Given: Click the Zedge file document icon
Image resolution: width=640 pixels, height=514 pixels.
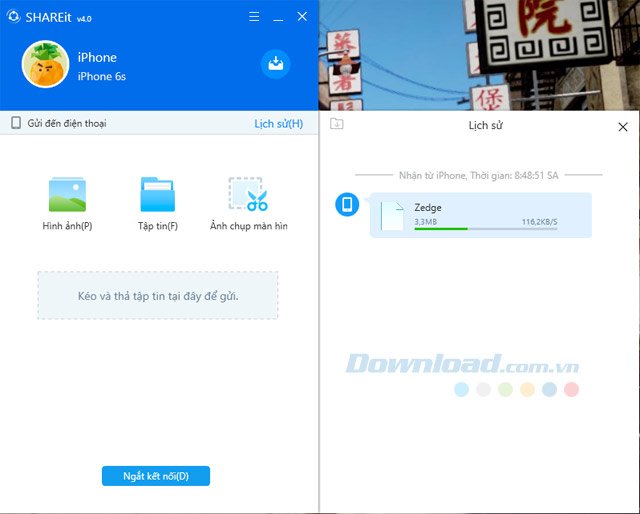Looking at the screenshot, I should pos(392,216).
